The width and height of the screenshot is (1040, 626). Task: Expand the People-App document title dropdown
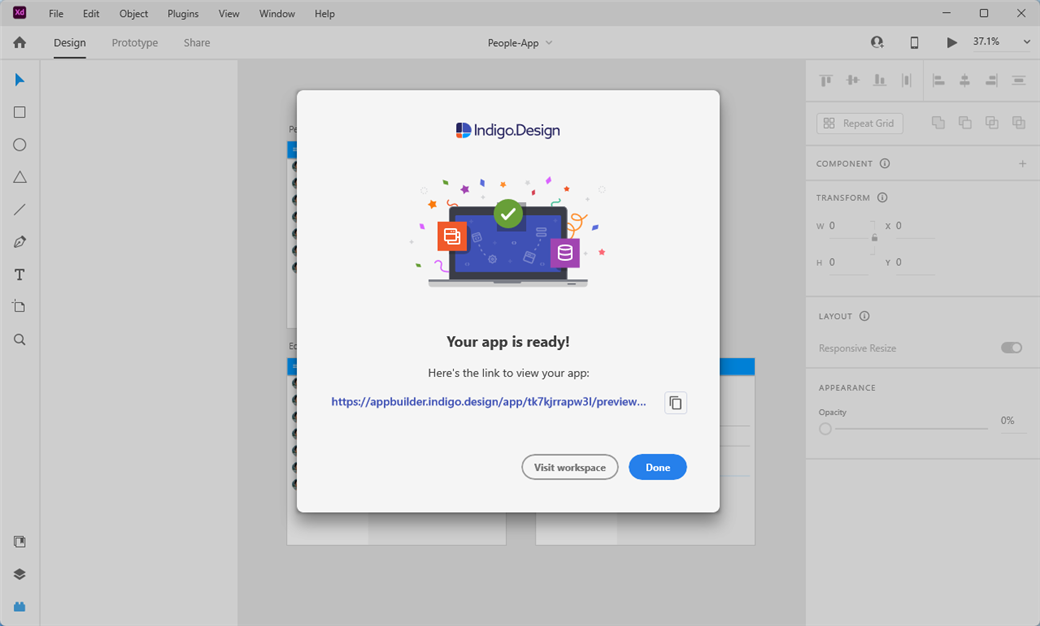tap(549, 42)
